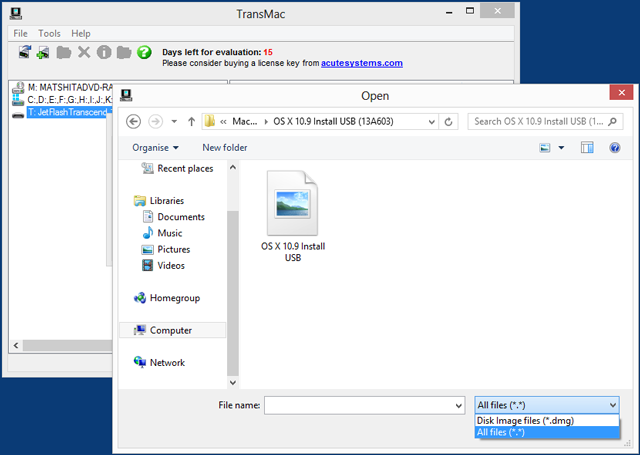This screenshot has width=640, height=455.
Task: Click the grey X delete icon in TransMac toolbar
Action: [84, 52]
